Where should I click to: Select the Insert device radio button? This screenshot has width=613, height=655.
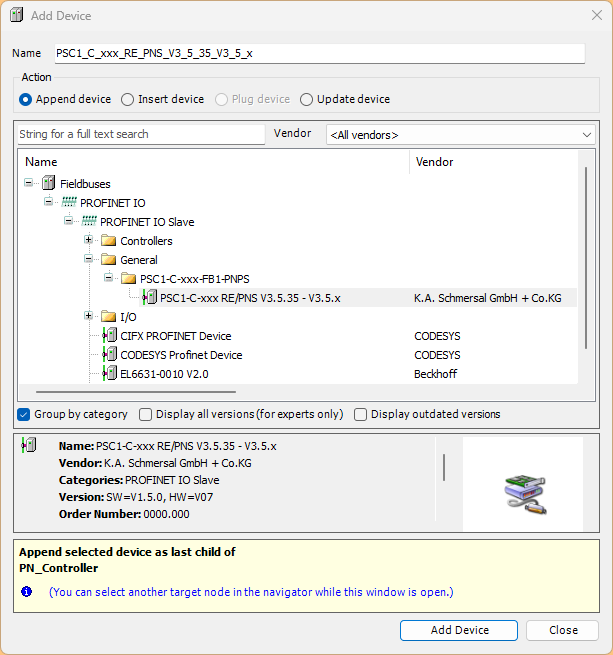(127, 99)
